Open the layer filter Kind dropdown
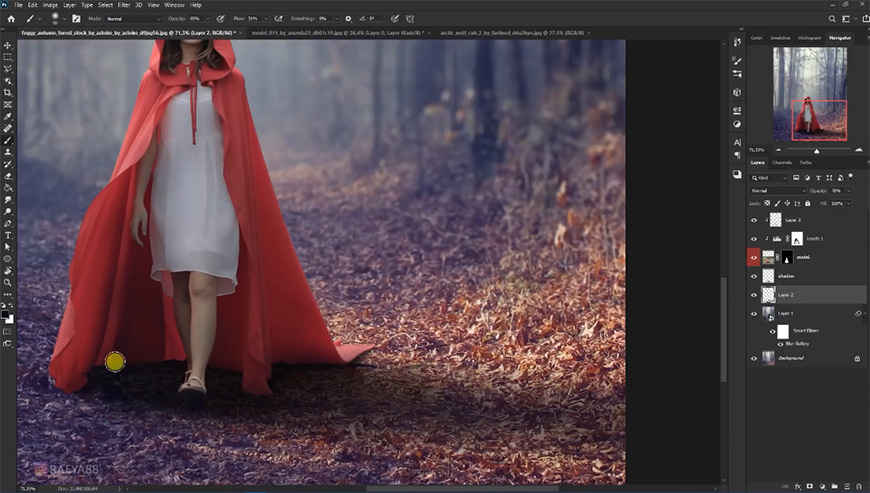Image resolution: width=870 pixels, height=493 pixels. click(769, 178)
